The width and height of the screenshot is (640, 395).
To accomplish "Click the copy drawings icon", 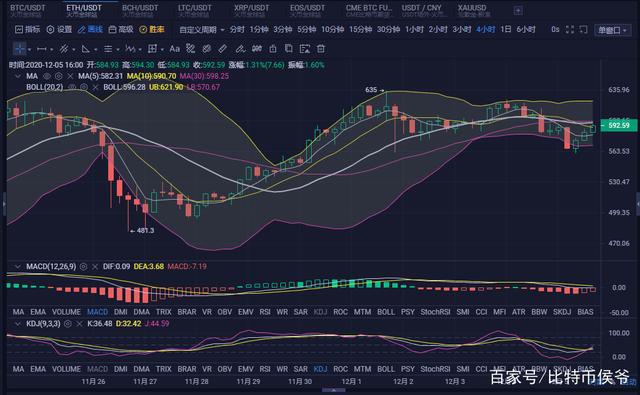I will tap(289, 49).
